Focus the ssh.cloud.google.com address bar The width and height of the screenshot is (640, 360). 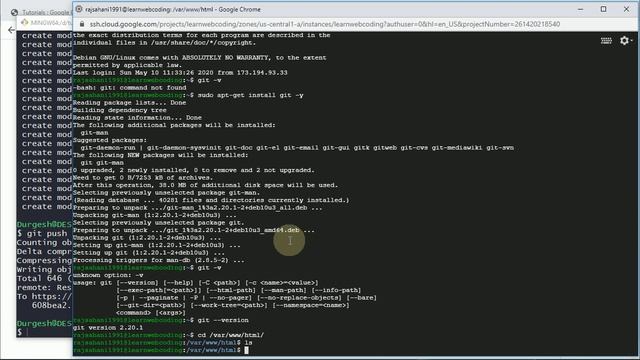pos(324,24)
